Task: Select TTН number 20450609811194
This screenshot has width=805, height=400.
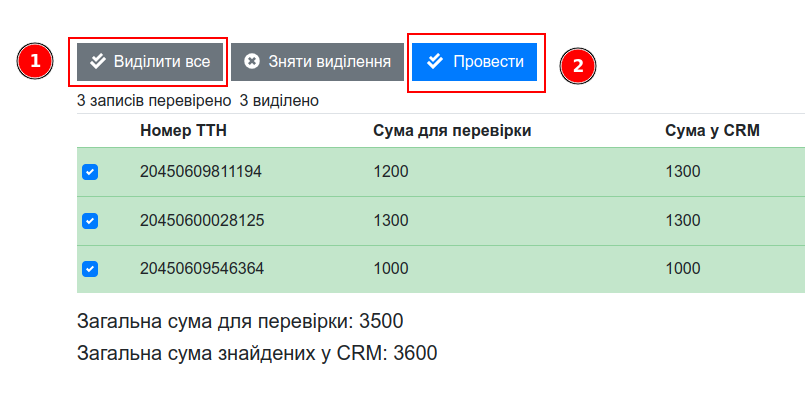Action: point(201,172)
